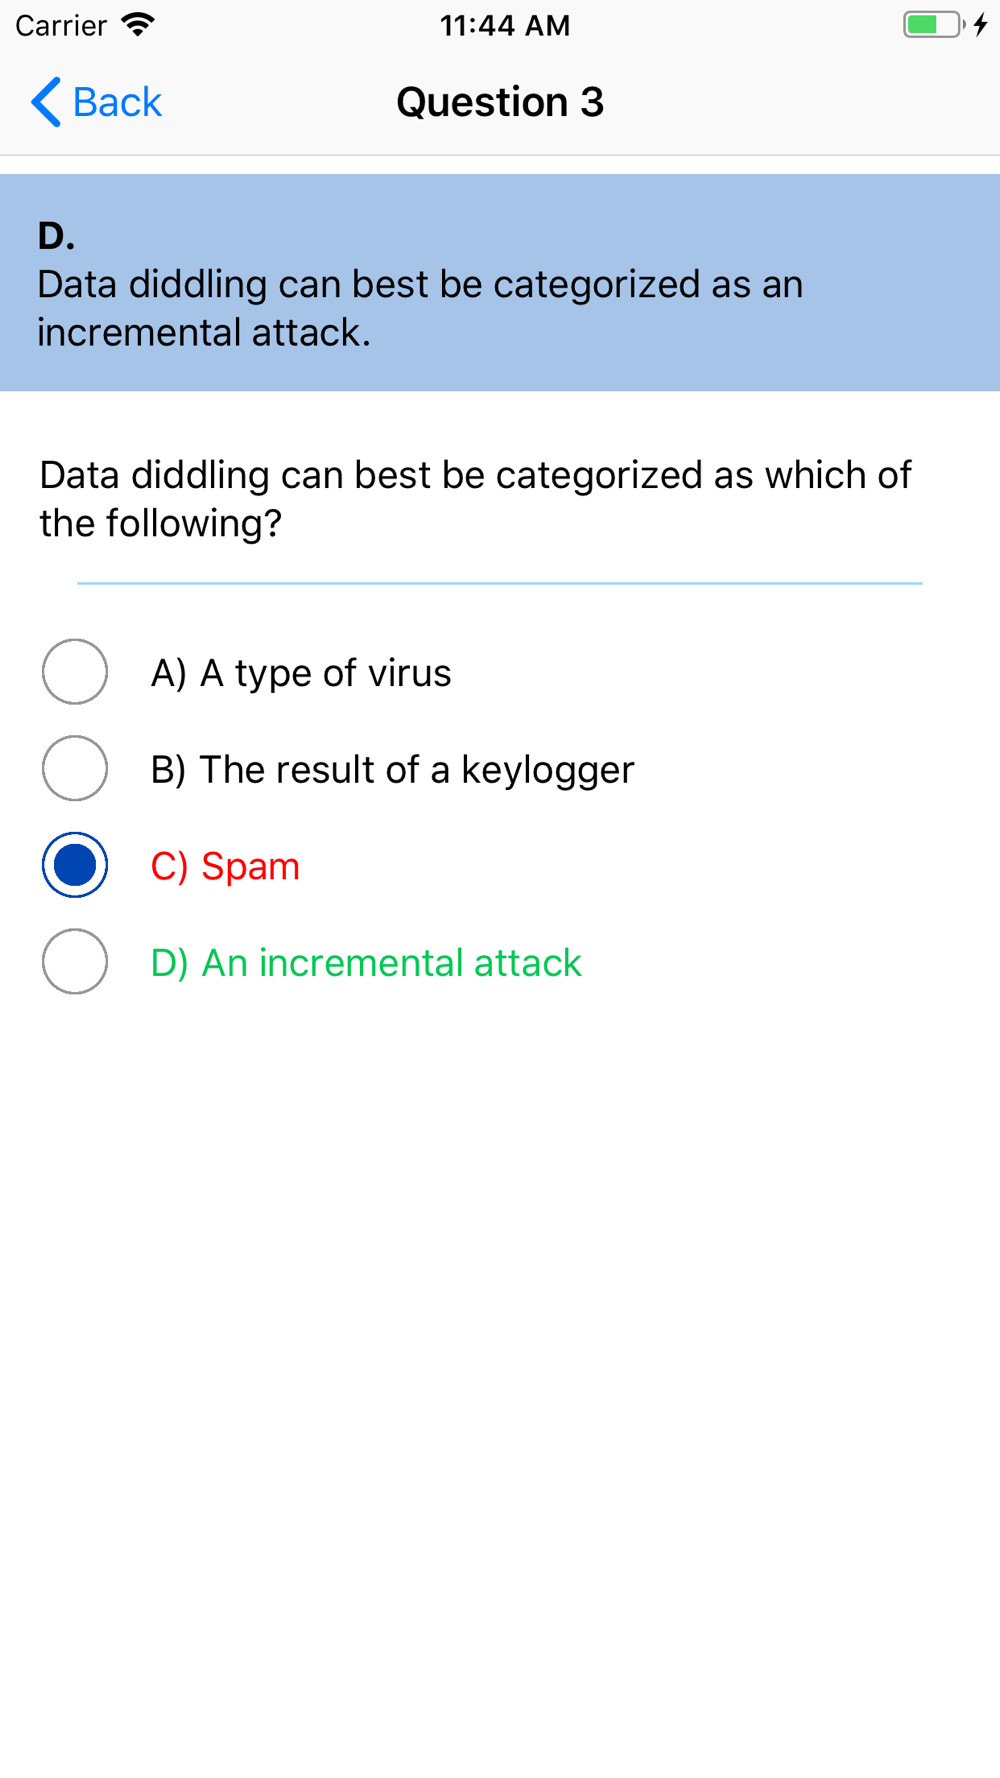Tap 'B) The result of a keylogger' text
This screenshot has width=1000, height=1778.
point(392,770)
